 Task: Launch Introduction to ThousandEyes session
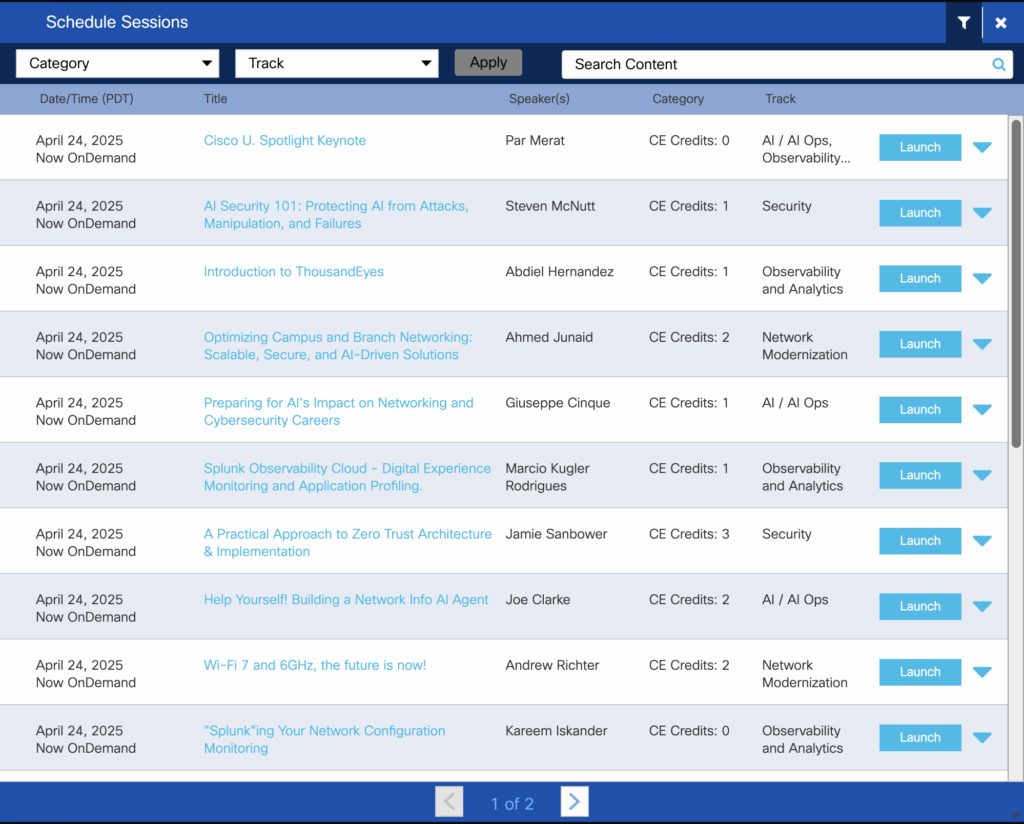920,279
